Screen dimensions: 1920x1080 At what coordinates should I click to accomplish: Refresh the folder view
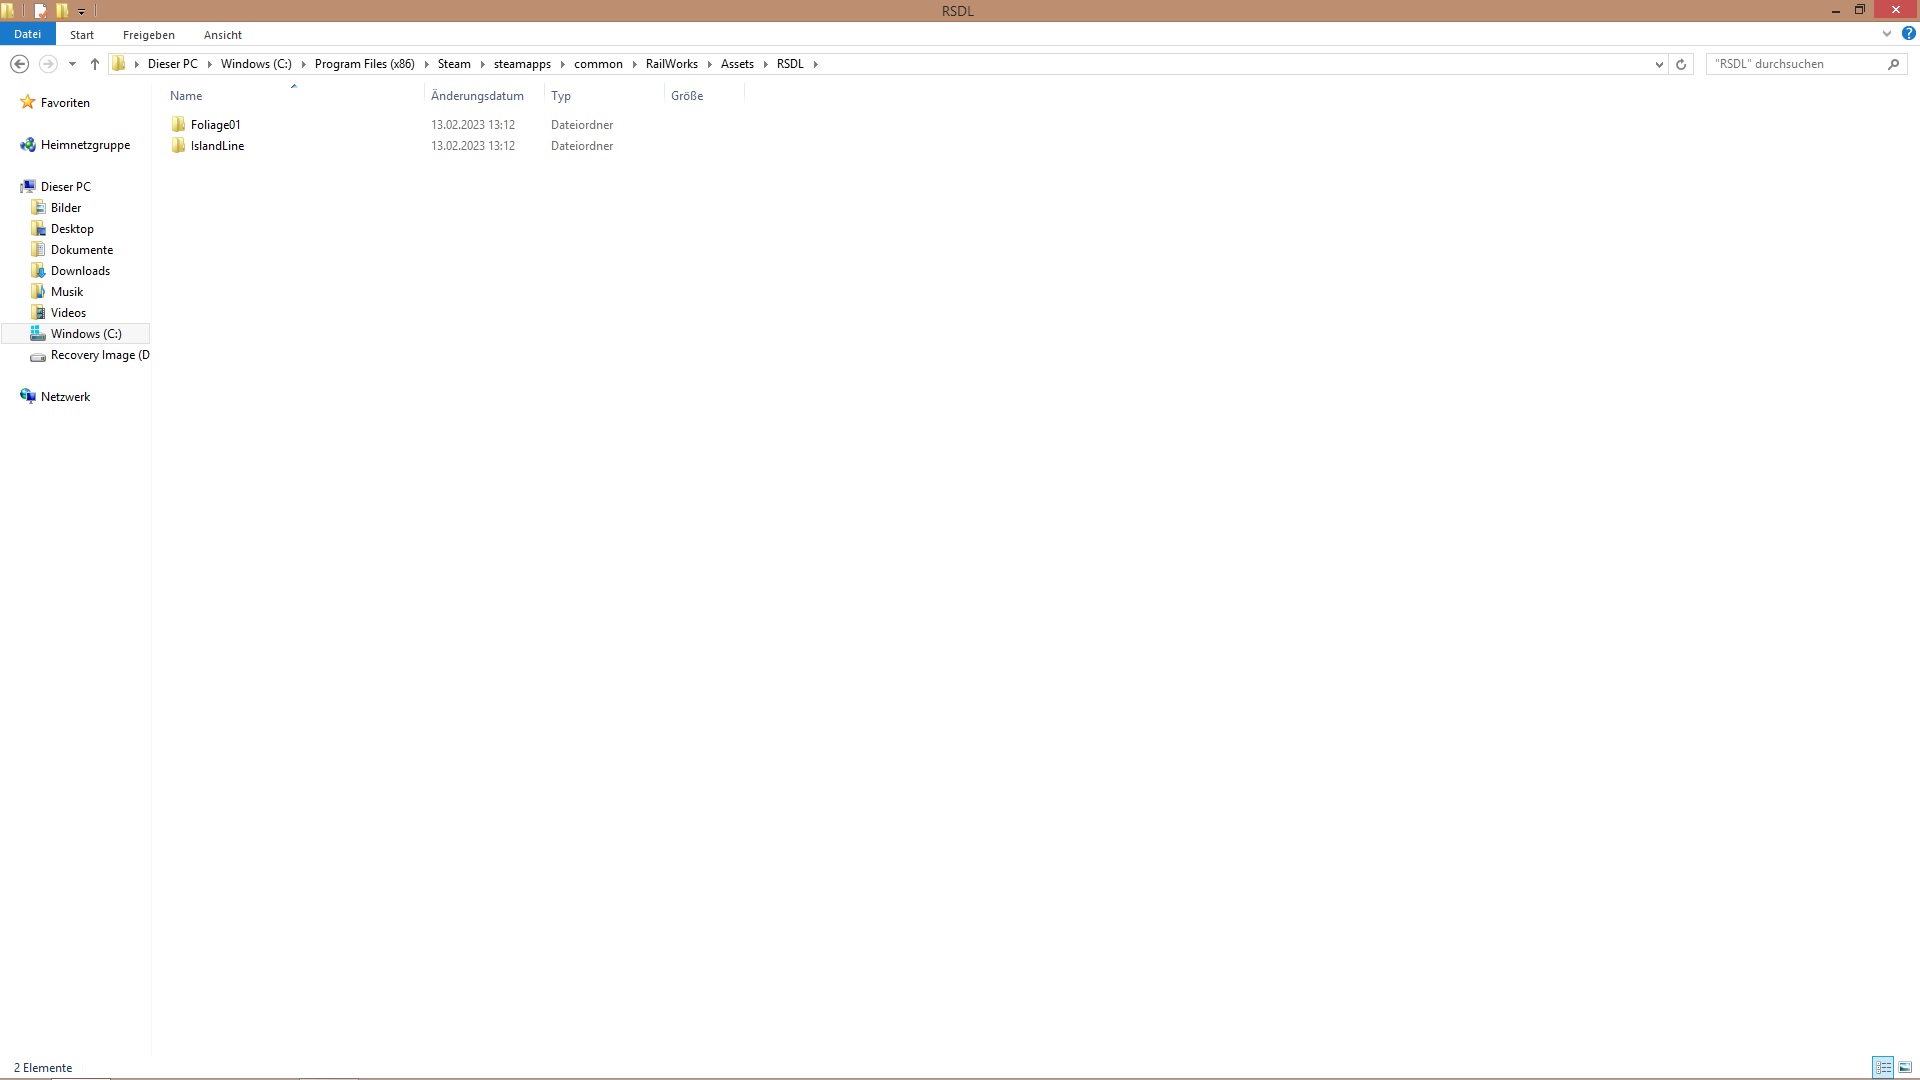[x=1681, y=64]
